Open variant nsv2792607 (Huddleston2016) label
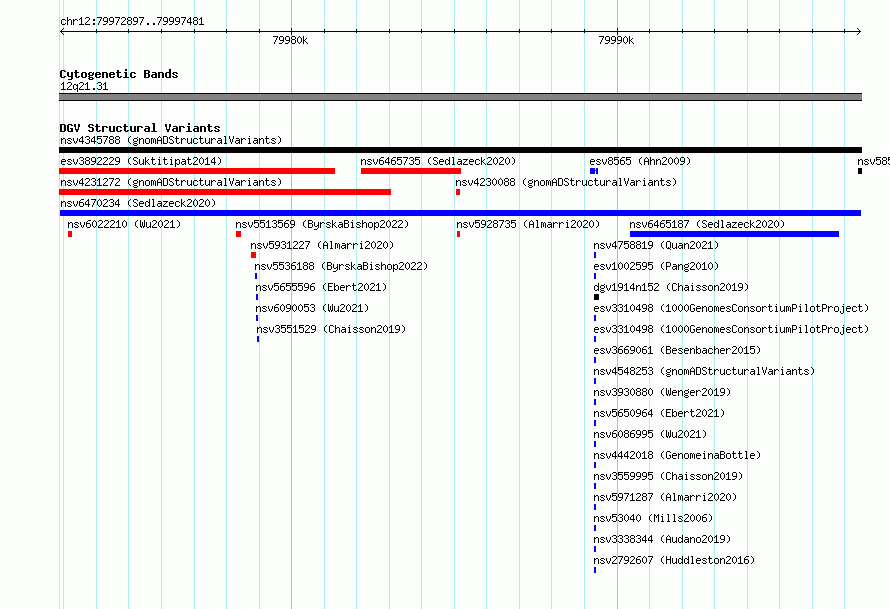 674,560
